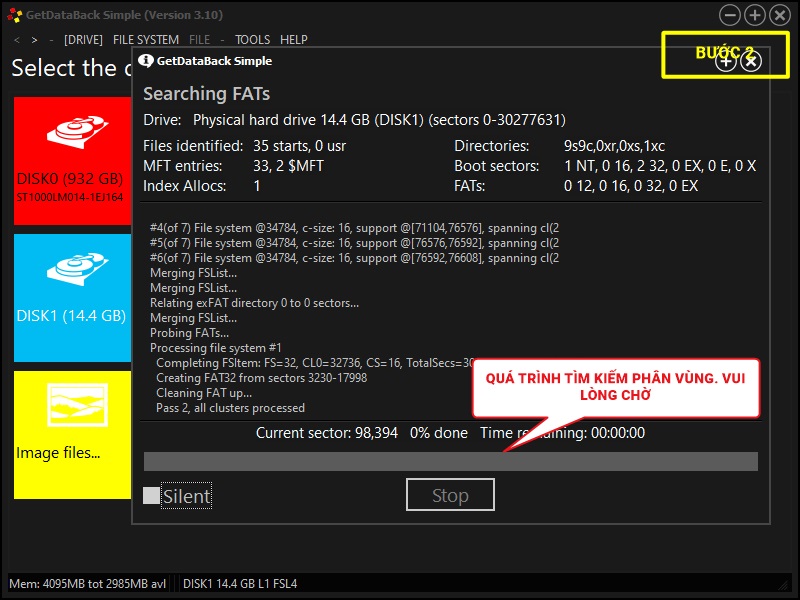Open the TOOLS menu
The width and height of the screenshot is (800, 600).
click(253, 40)
